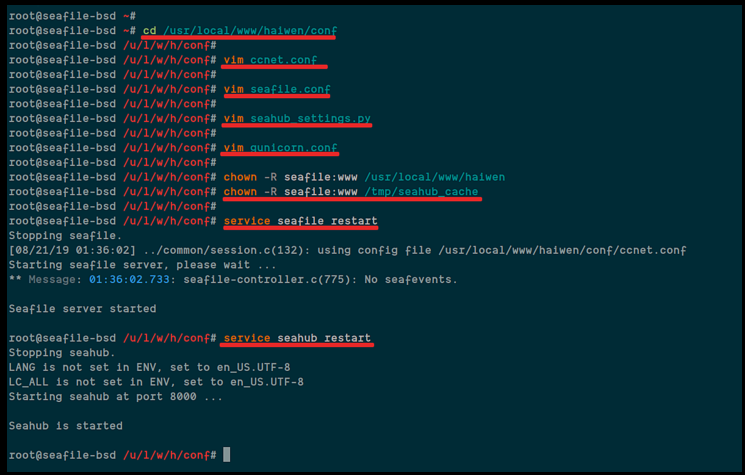Click the /usr/local/www/haiwen path in the chown command
The width and height of the screenshot is (745, 475).
coord(435,177)
